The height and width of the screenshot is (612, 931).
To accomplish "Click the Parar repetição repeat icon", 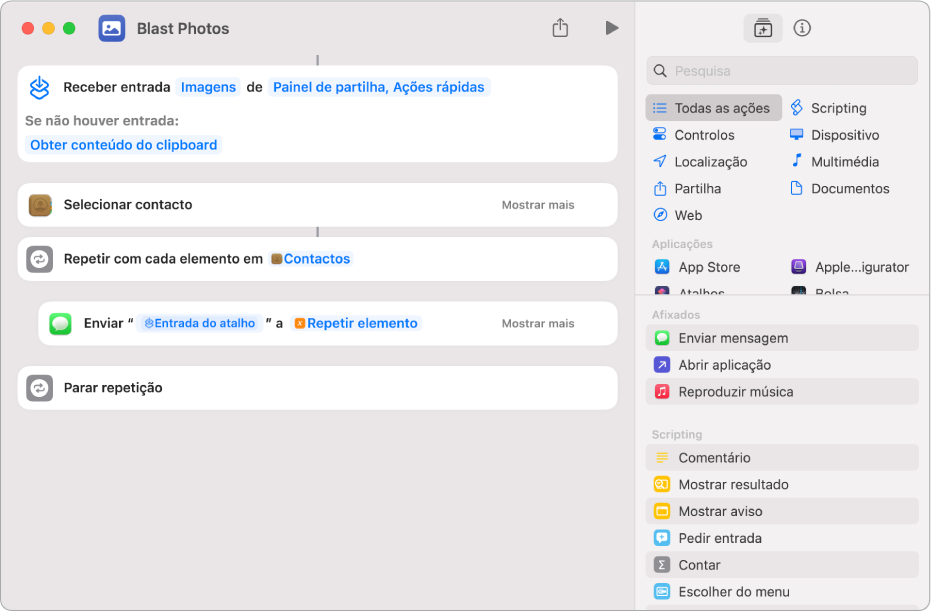I will 40,388.
